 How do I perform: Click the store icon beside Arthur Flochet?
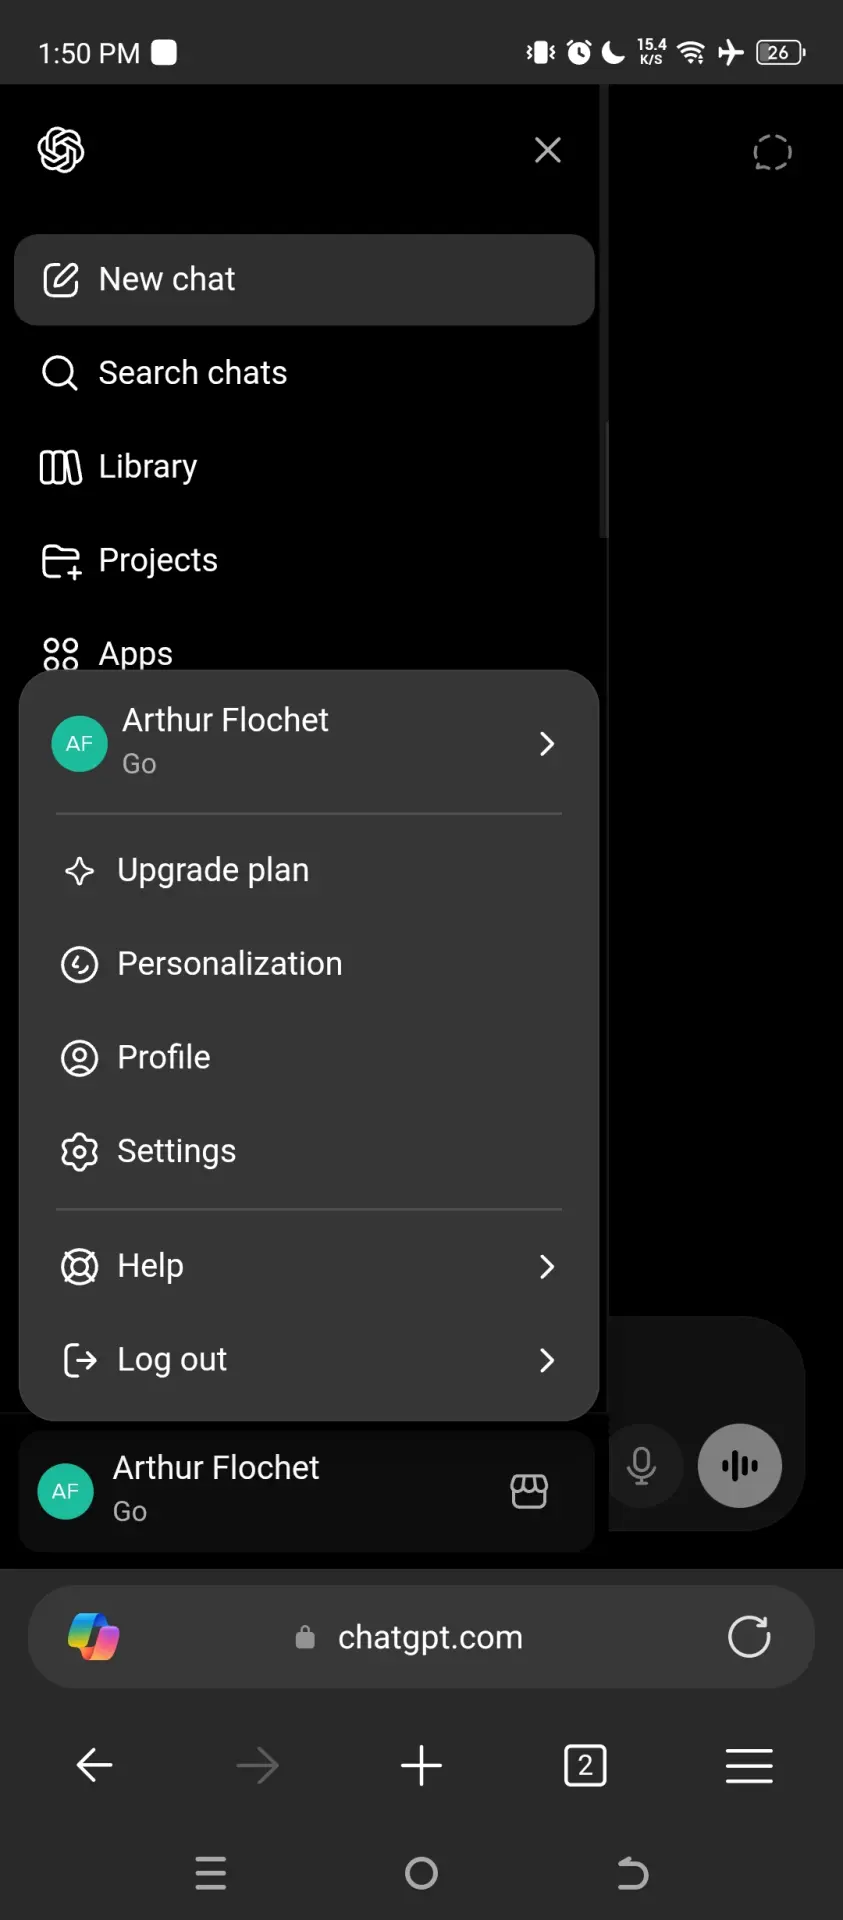pyautogui.click(x=529, y=1491)
